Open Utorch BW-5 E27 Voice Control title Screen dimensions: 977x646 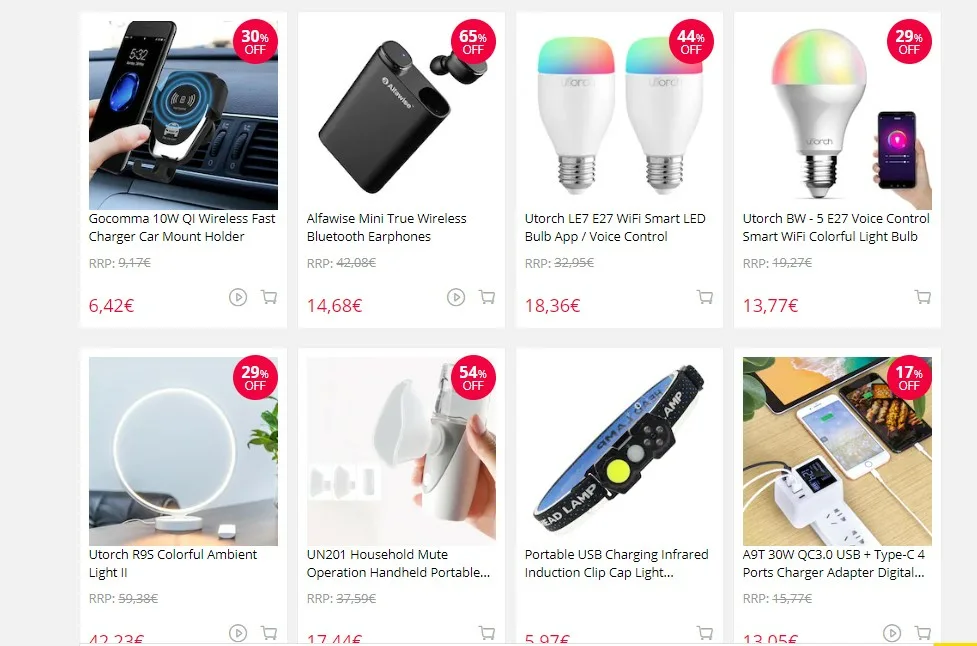[x=836, y=227]
